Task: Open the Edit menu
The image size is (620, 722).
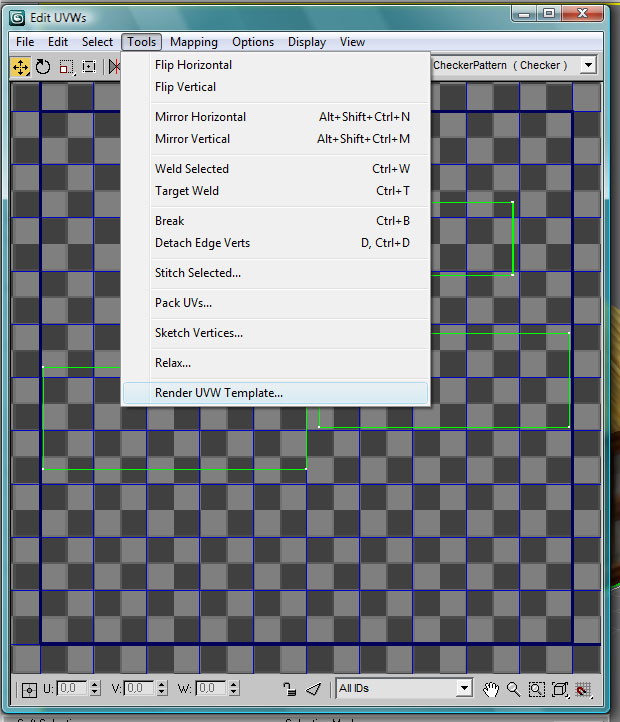Action: point(58,42)
